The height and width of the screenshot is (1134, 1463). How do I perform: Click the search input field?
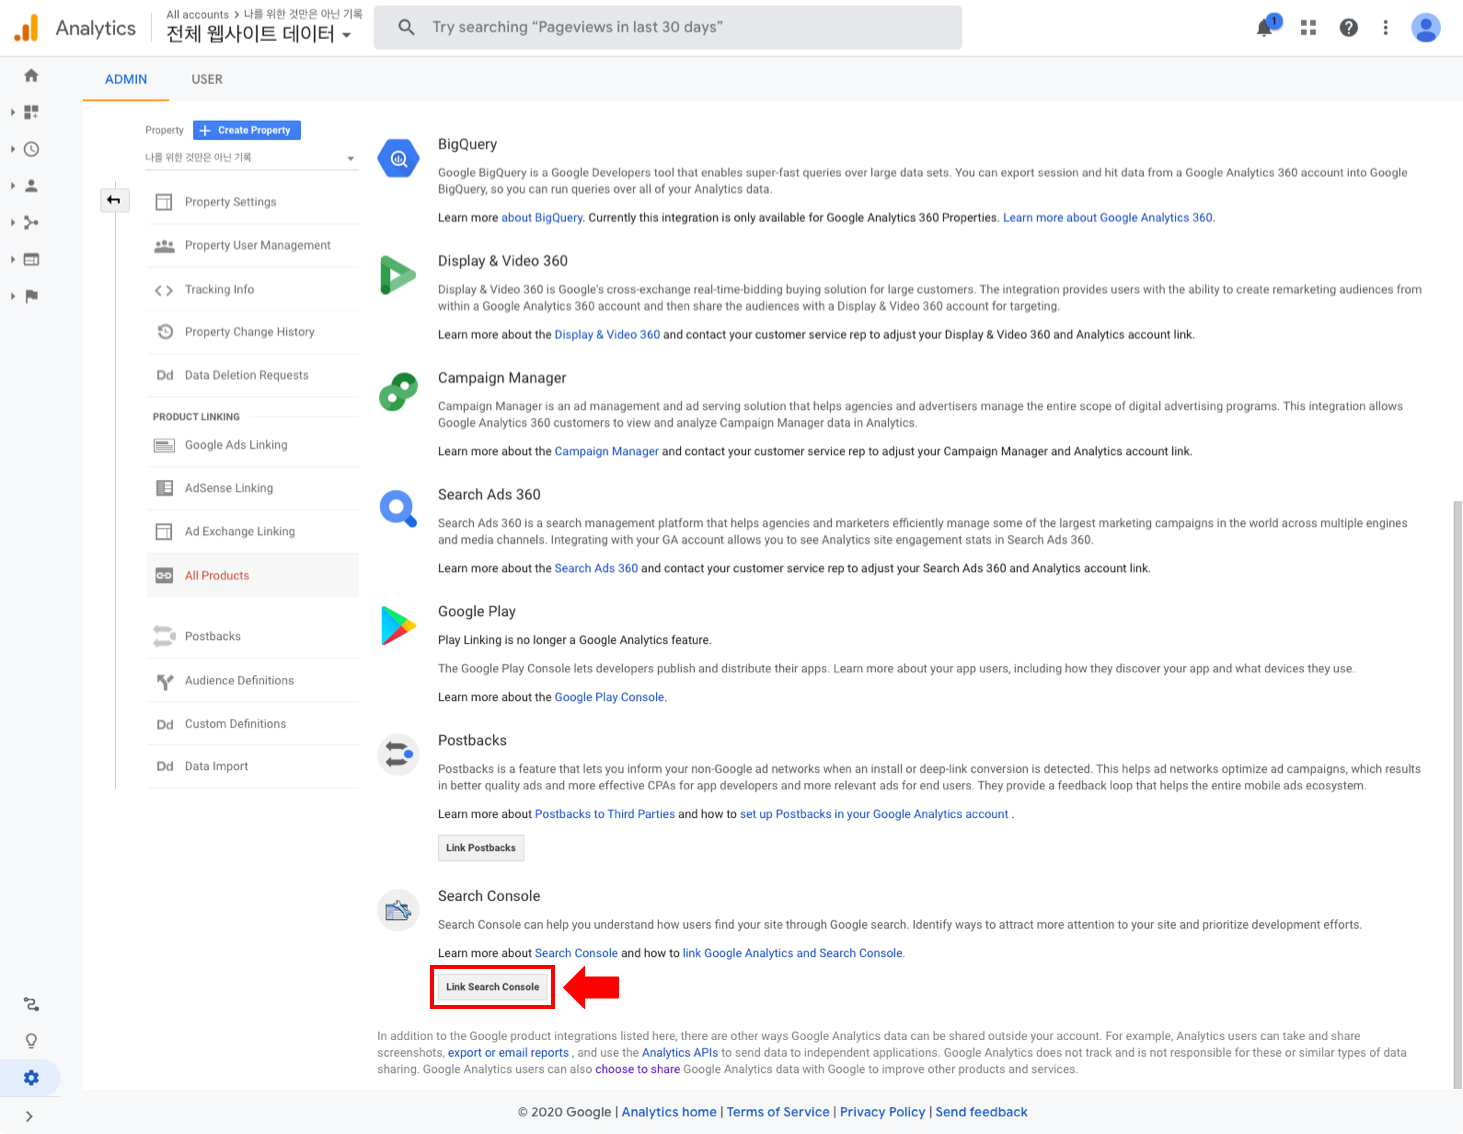668,27
